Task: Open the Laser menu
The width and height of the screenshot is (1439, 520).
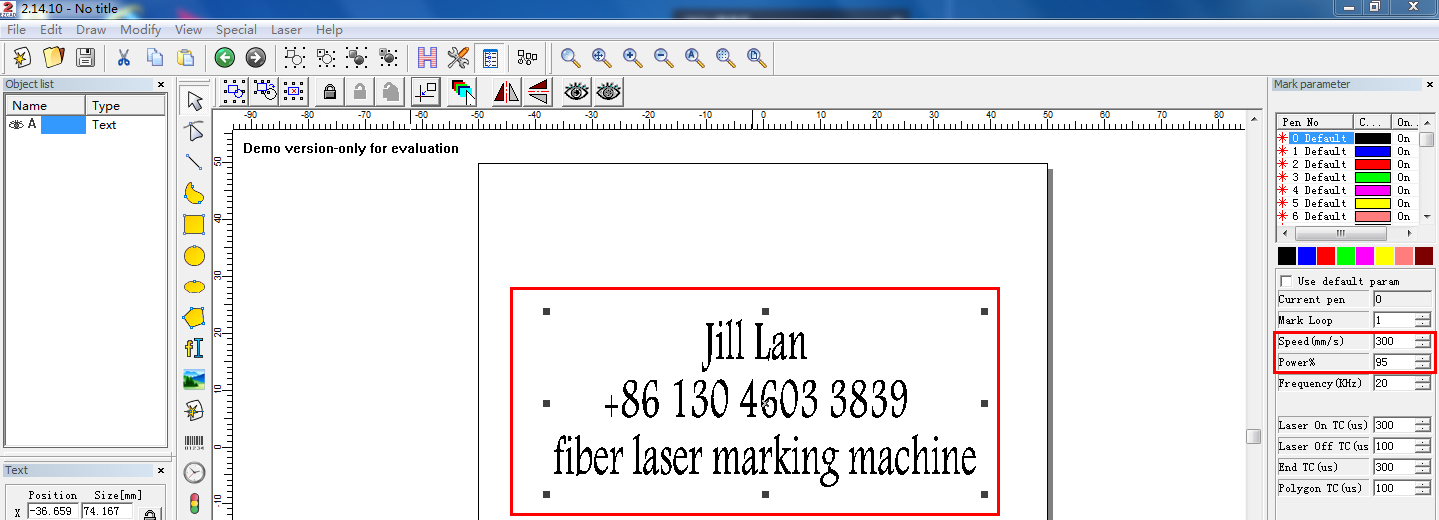Action: [286, 30]
